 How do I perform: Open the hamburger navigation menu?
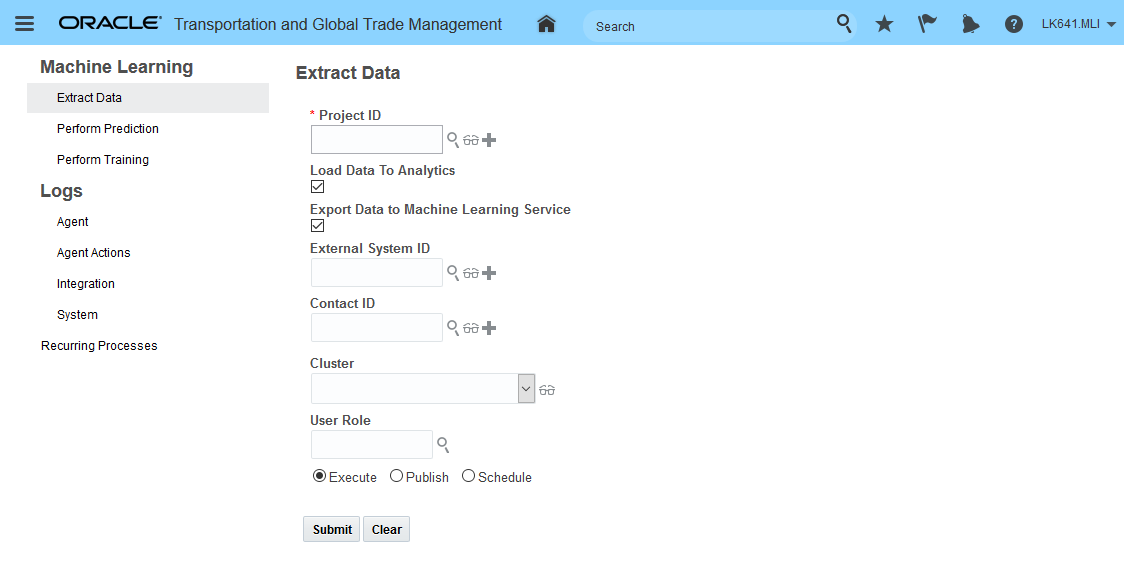pyautogui.click(x=24, y=24)
